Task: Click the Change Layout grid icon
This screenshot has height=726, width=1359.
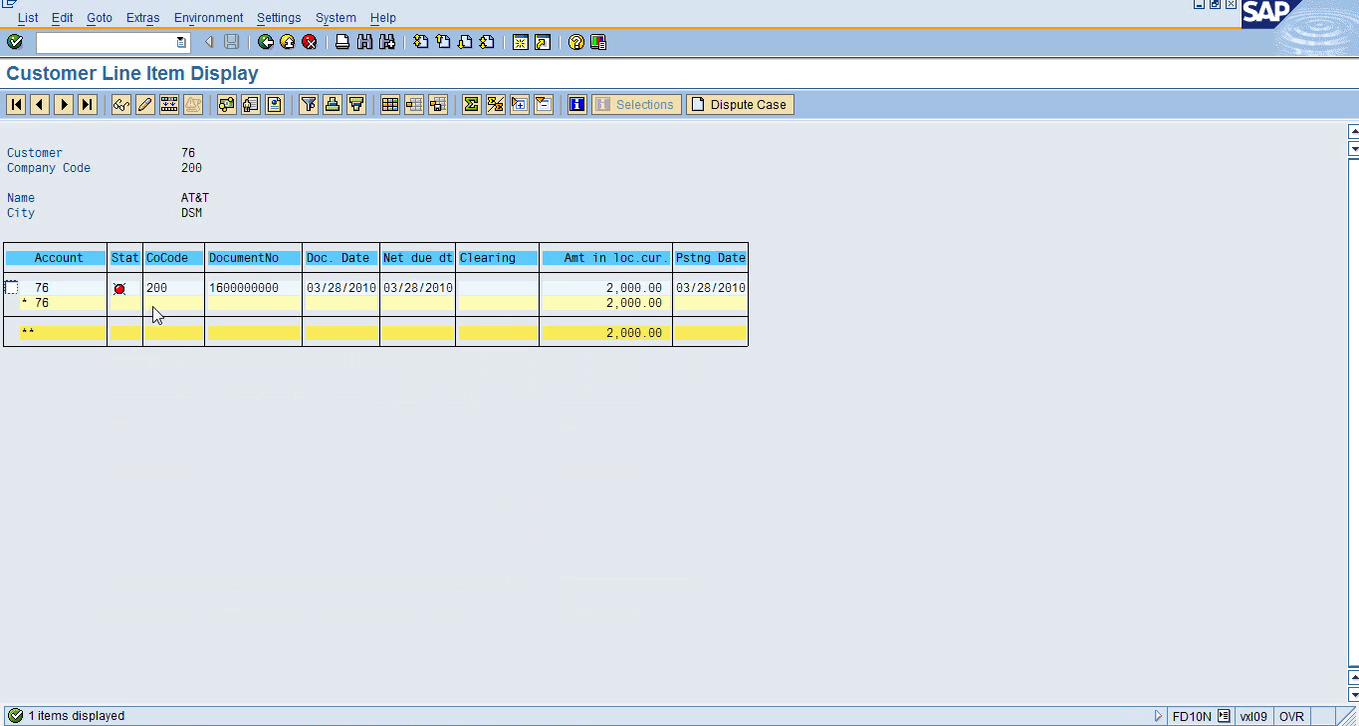Action: coord(390,104)
